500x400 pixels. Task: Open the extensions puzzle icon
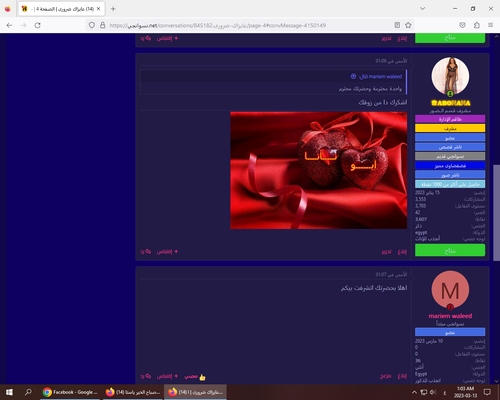[x=477, y=25]
